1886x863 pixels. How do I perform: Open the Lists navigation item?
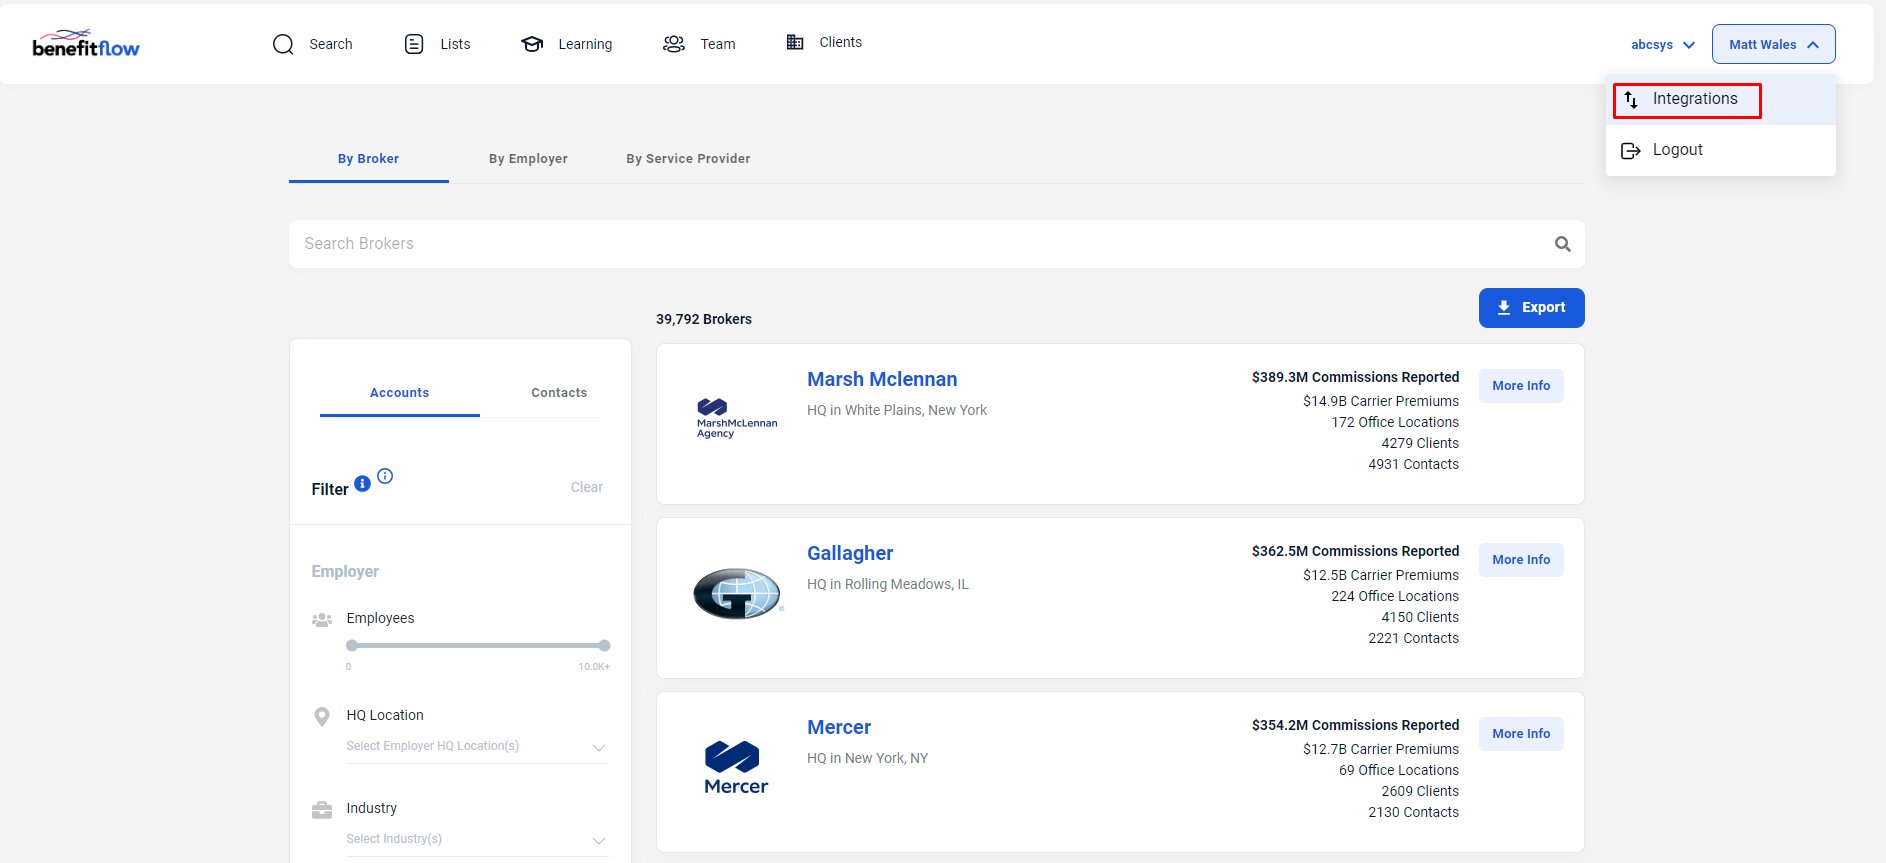(x=437, y=44)
